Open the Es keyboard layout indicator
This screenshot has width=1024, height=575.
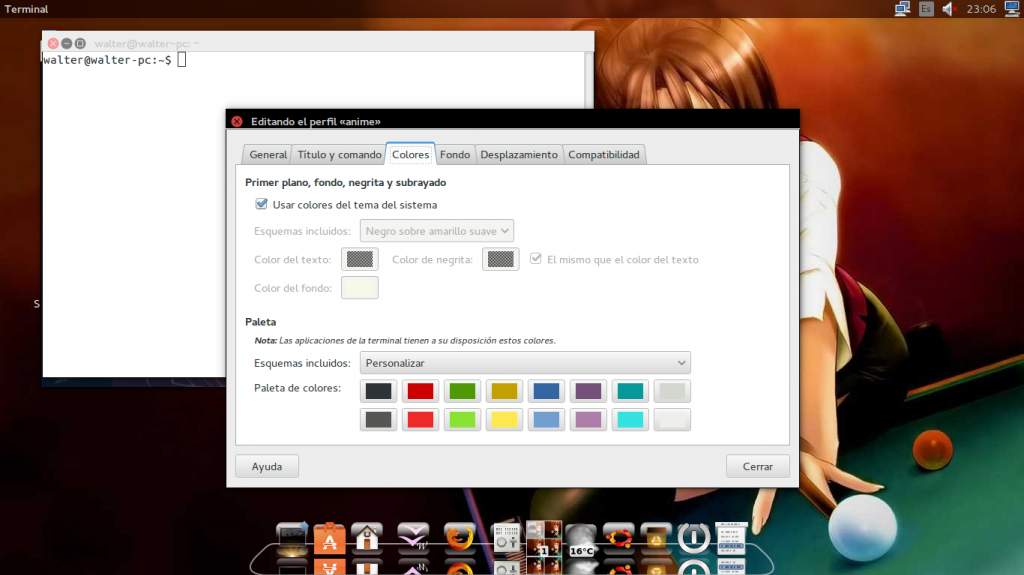[925, 8]
